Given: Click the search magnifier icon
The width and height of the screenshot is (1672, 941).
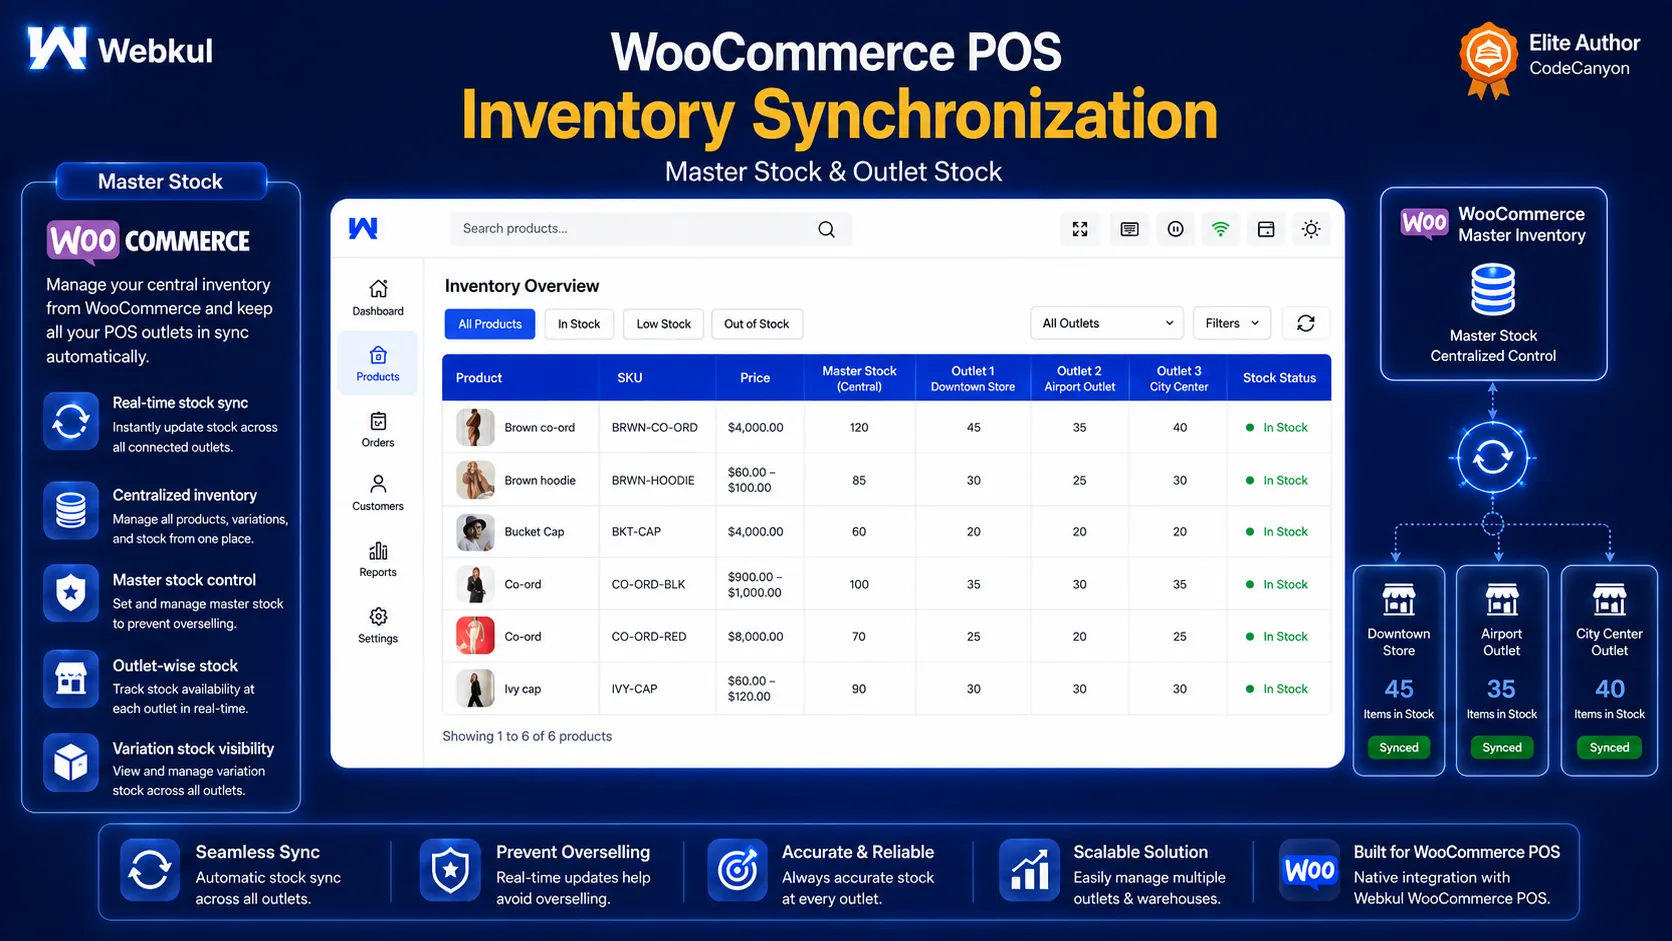Looking at the screenshot, I should pyautogui.click(x=826, y=229).
